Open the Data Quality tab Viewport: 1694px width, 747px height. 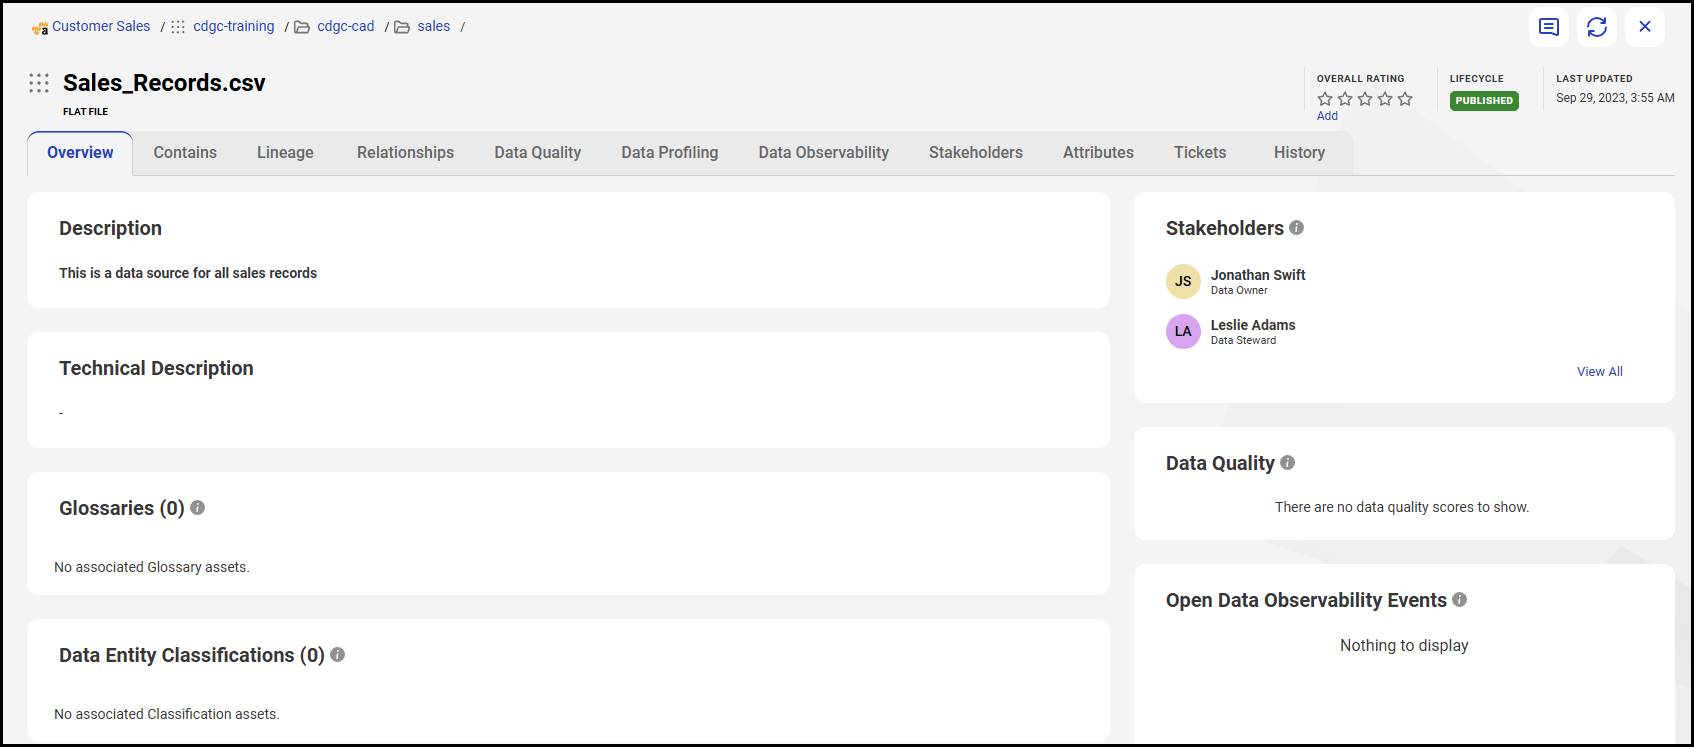(537, 153)
